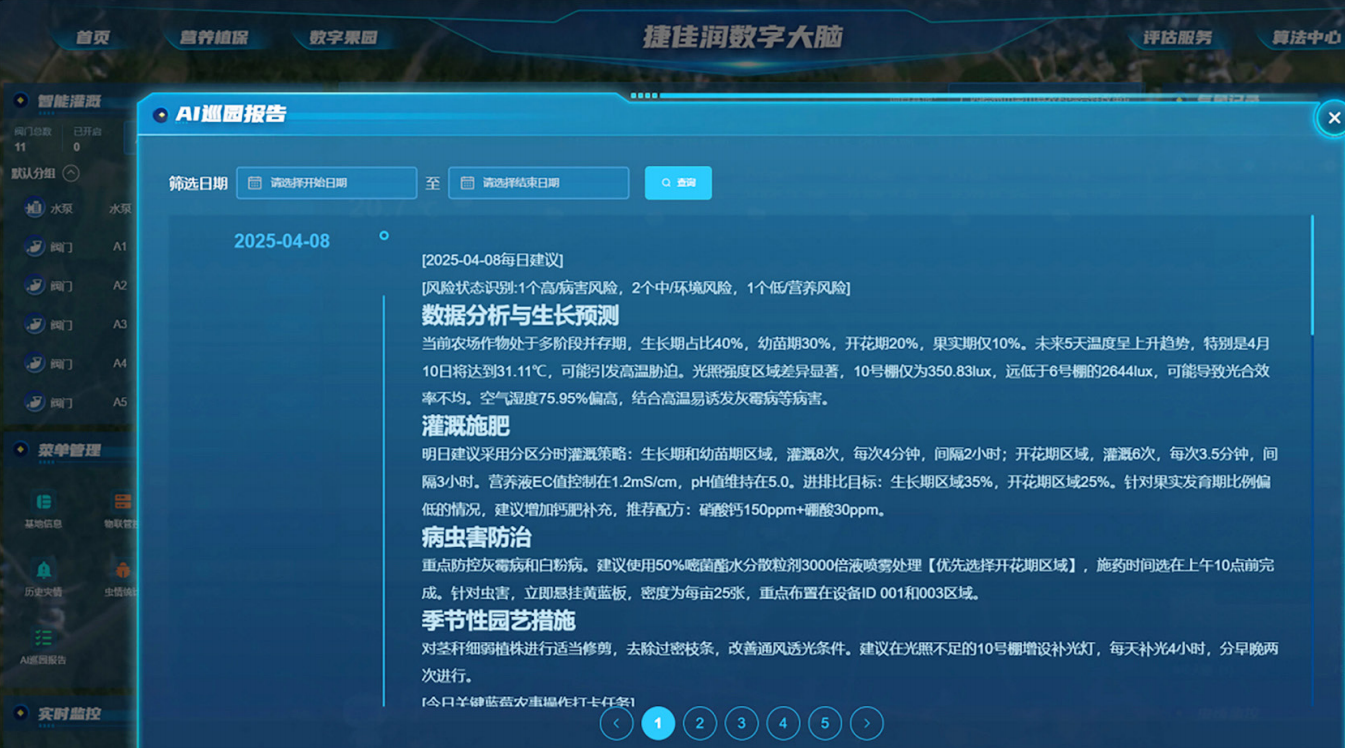Collapse the 默认分组 group chevron

click(71, 173)
